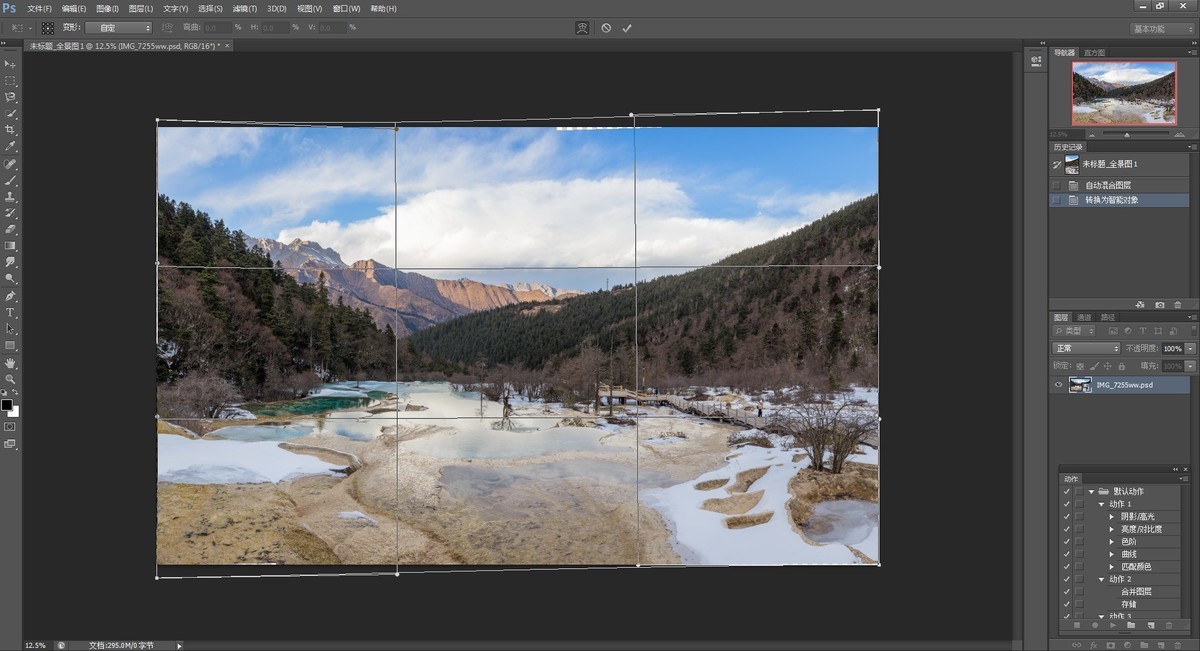This screenshot has width=1200, height=651.
Task: Open the 基本功能 workspace dropdown
Action: tap(1162, 29)
